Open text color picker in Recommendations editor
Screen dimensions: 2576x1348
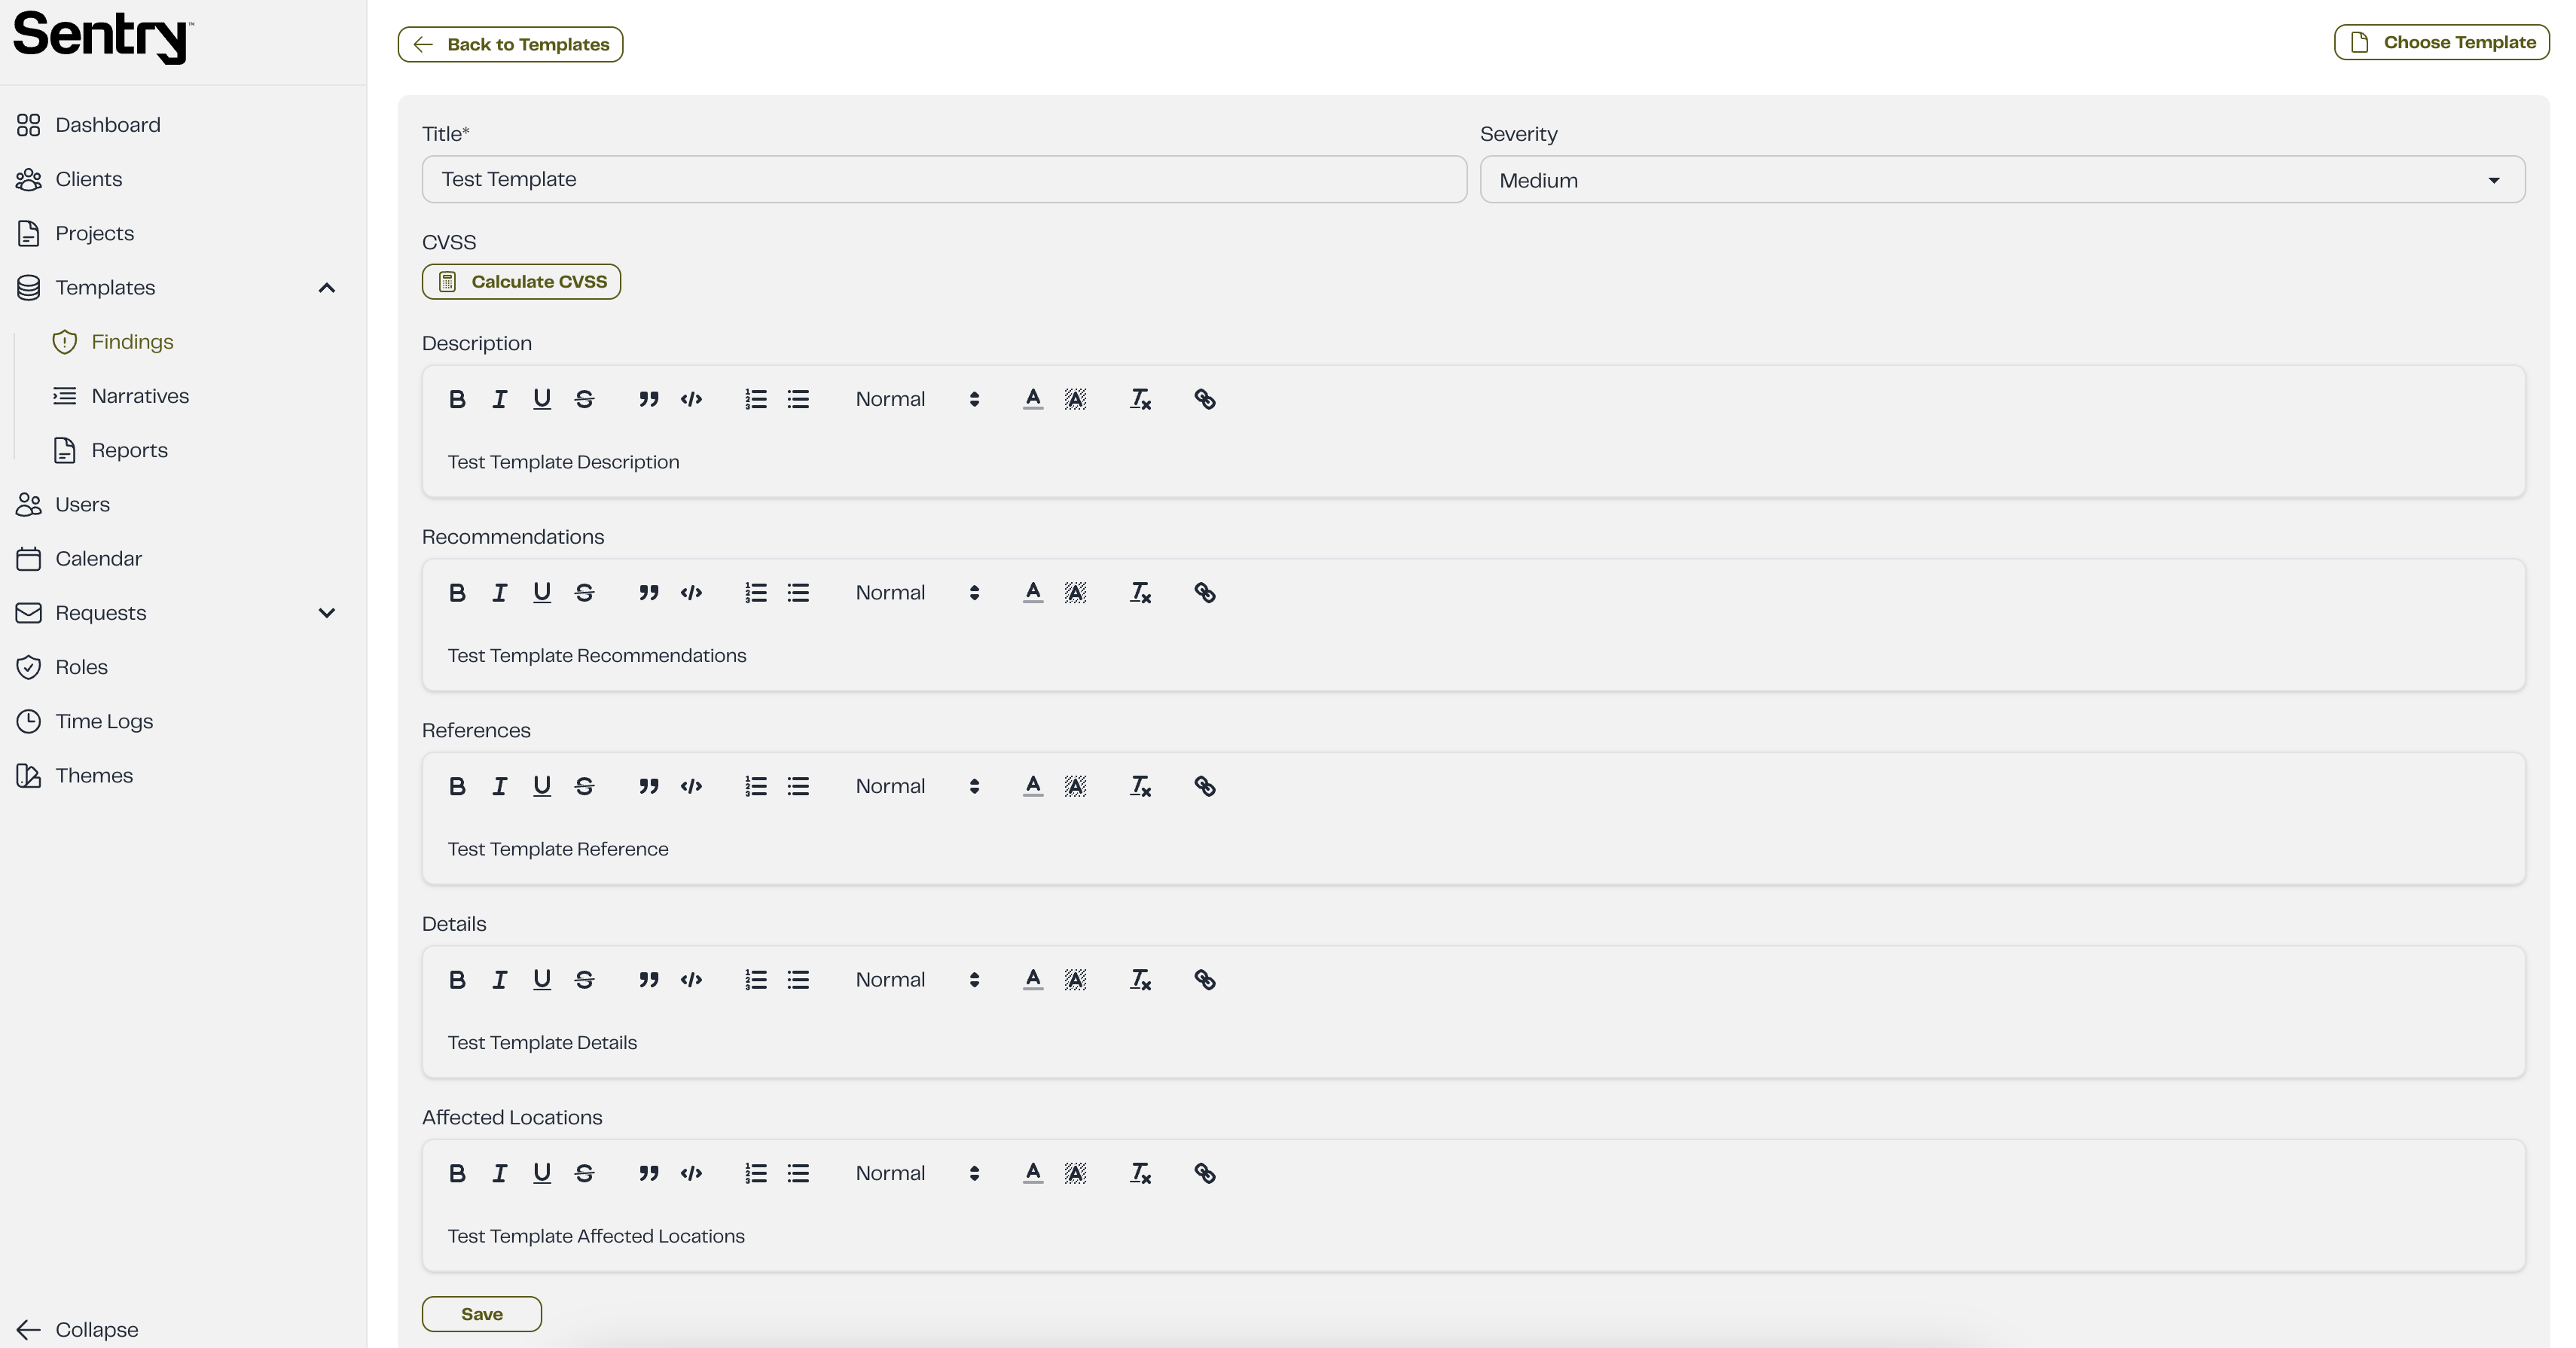(1033, 593)
